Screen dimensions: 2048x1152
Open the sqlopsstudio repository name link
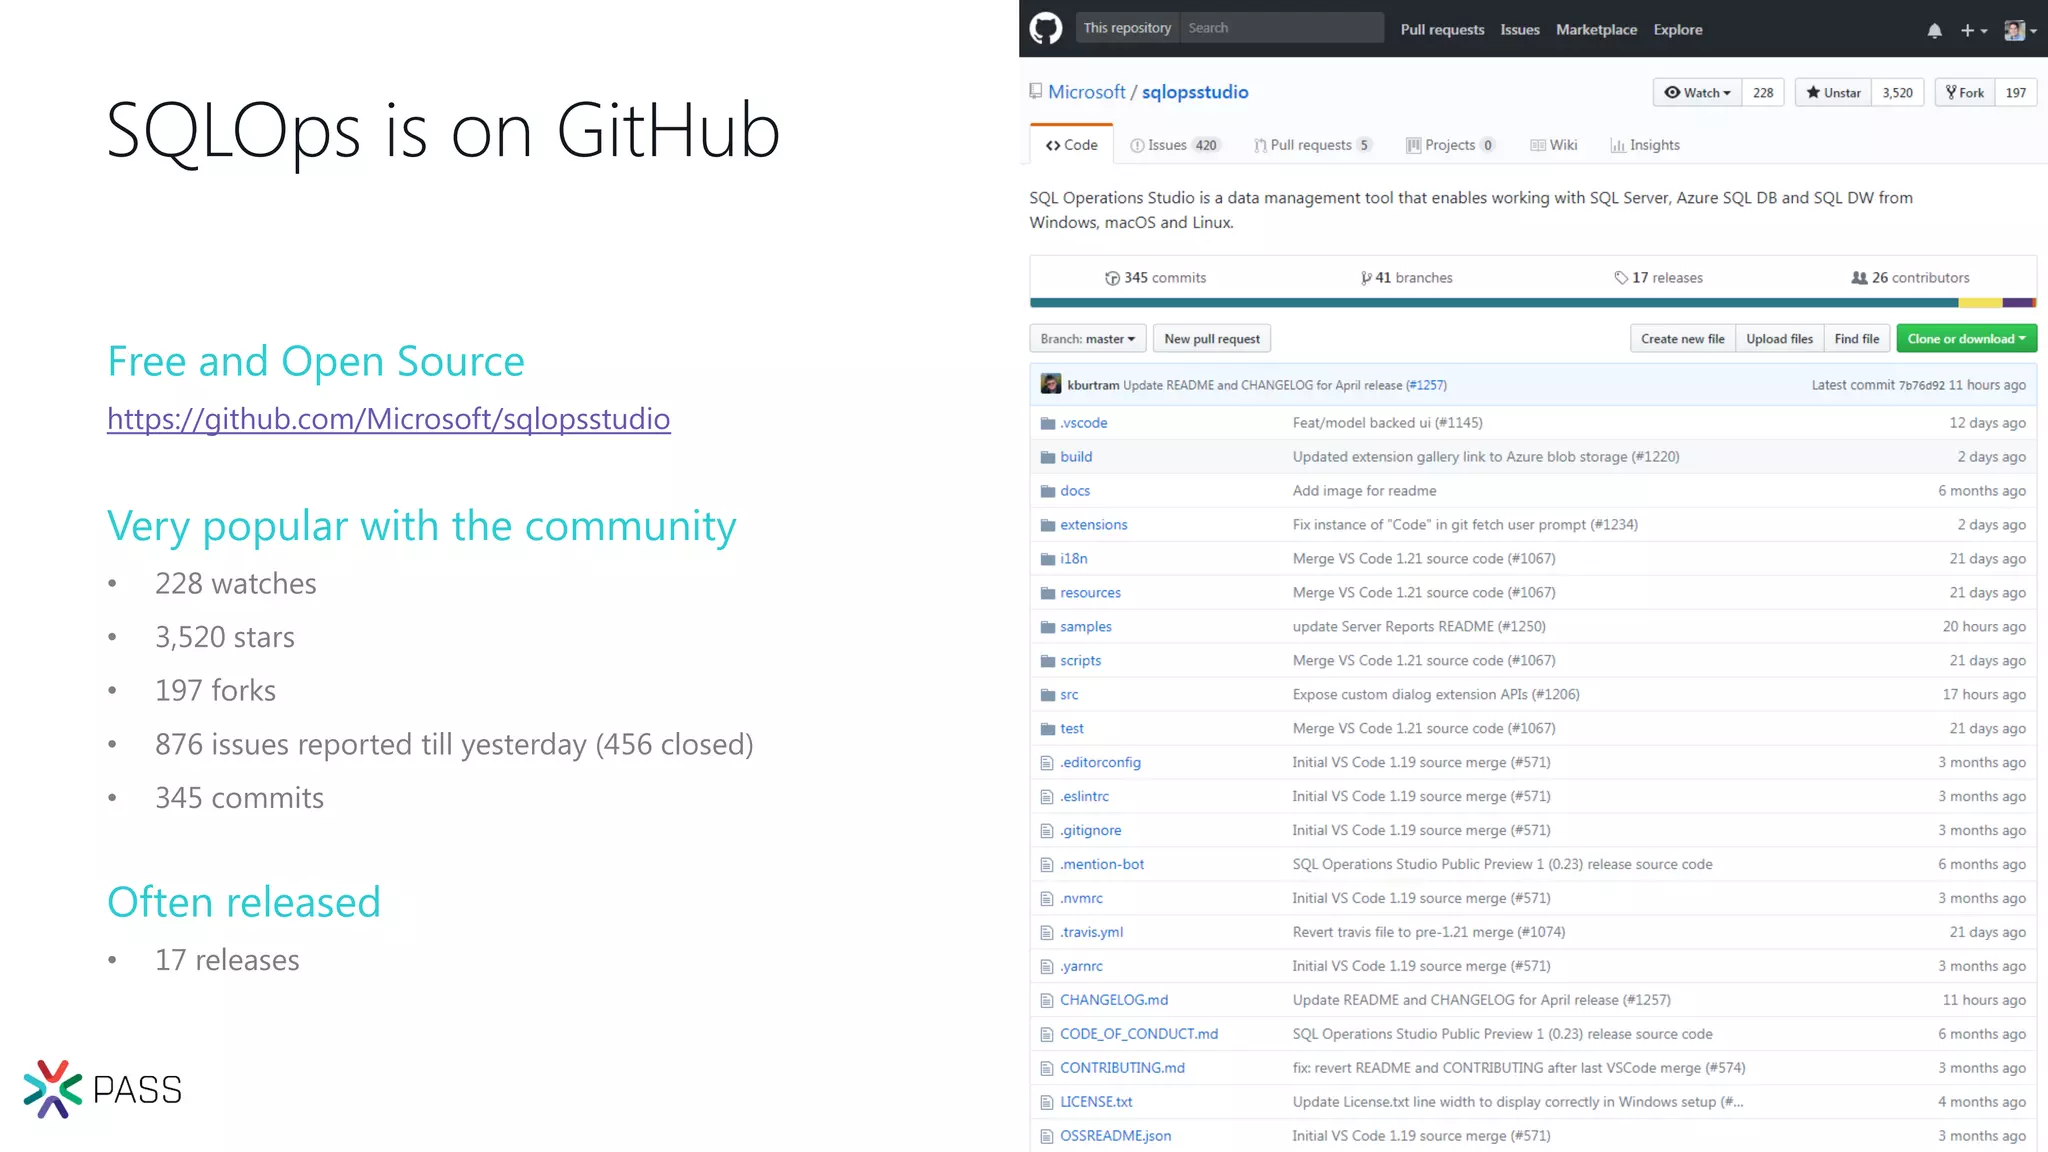click(1195, 92)
